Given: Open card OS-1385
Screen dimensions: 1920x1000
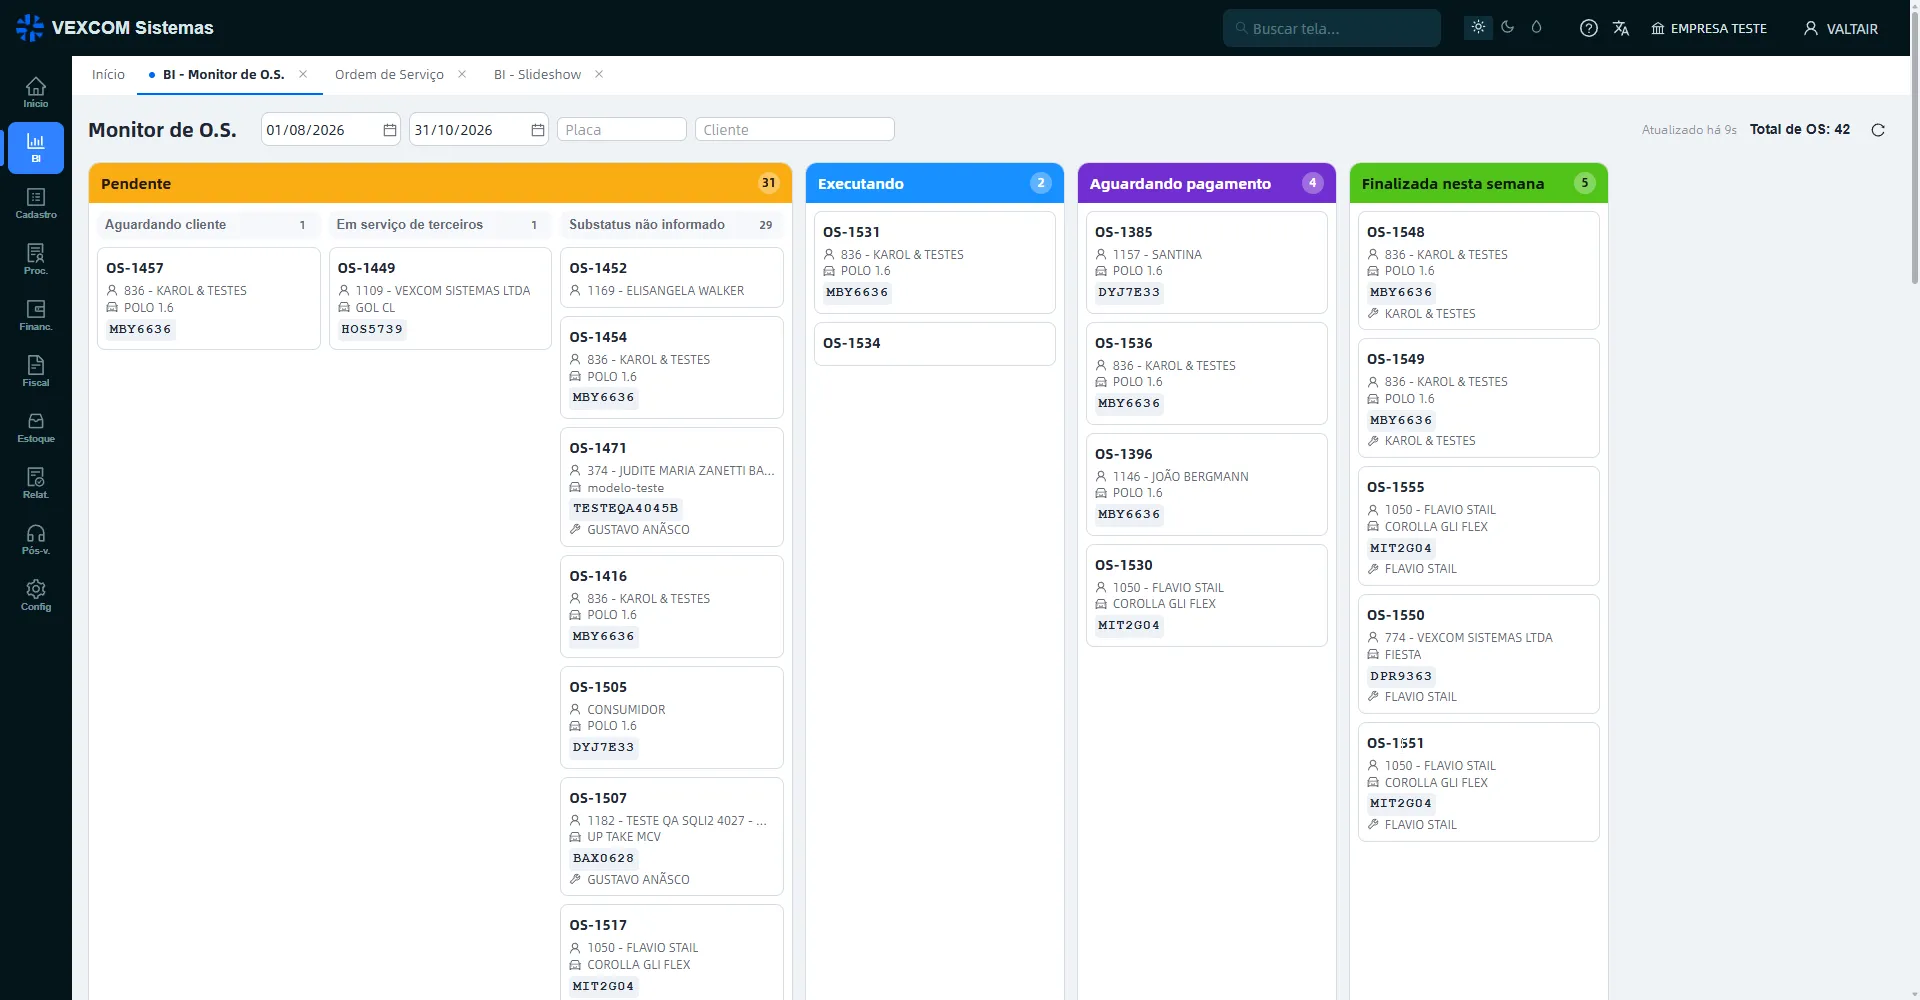Looking at the screenshot, I should coord(1207,262).
